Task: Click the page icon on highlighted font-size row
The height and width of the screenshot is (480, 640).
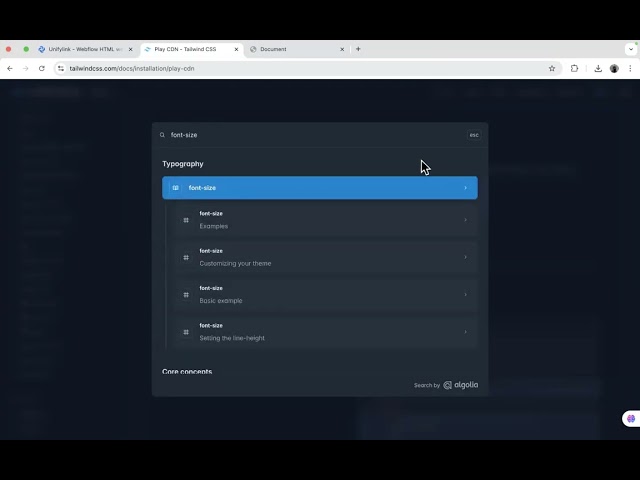Action: click(176, 188)
